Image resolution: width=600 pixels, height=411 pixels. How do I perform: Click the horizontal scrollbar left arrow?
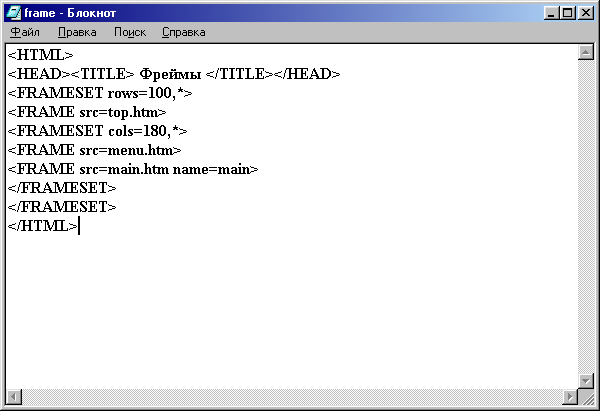click(x=14, y=397)
